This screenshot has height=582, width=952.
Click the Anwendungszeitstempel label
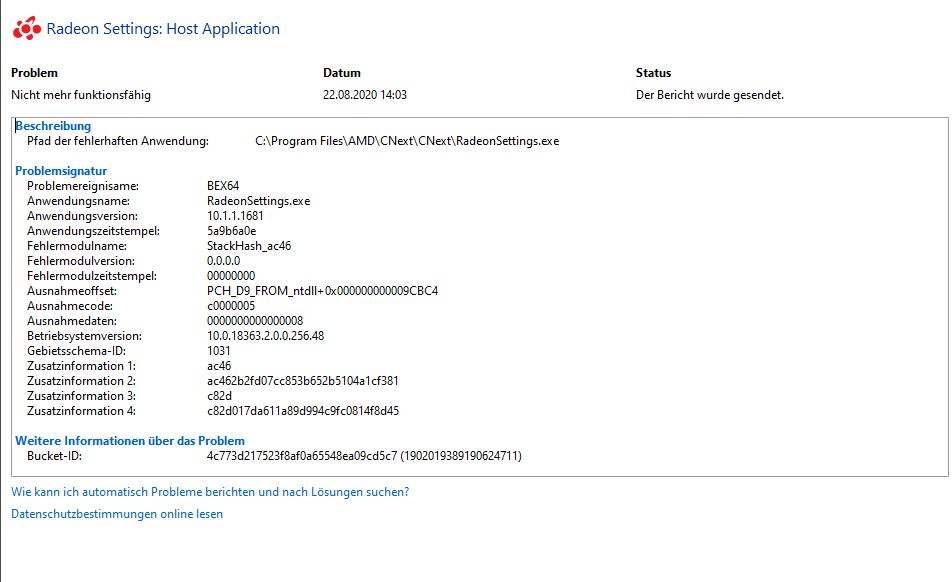(x=94, y=231)
